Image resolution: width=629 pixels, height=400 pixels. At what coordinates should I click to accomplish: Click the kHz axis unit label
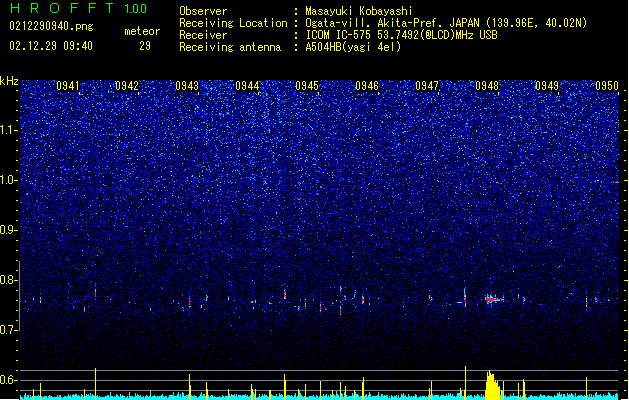tap(9, 81)
